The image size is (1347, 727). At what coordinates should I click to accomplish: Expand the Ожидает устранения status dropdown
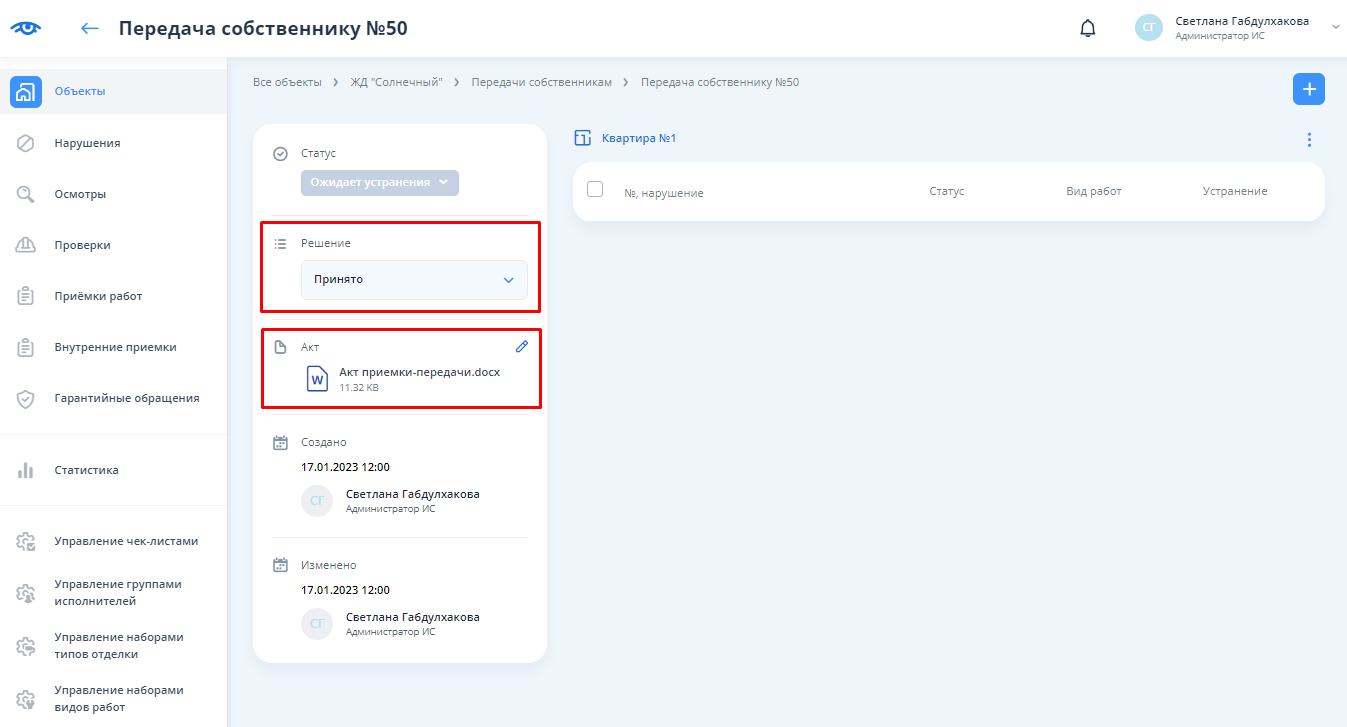coord(379,182)
